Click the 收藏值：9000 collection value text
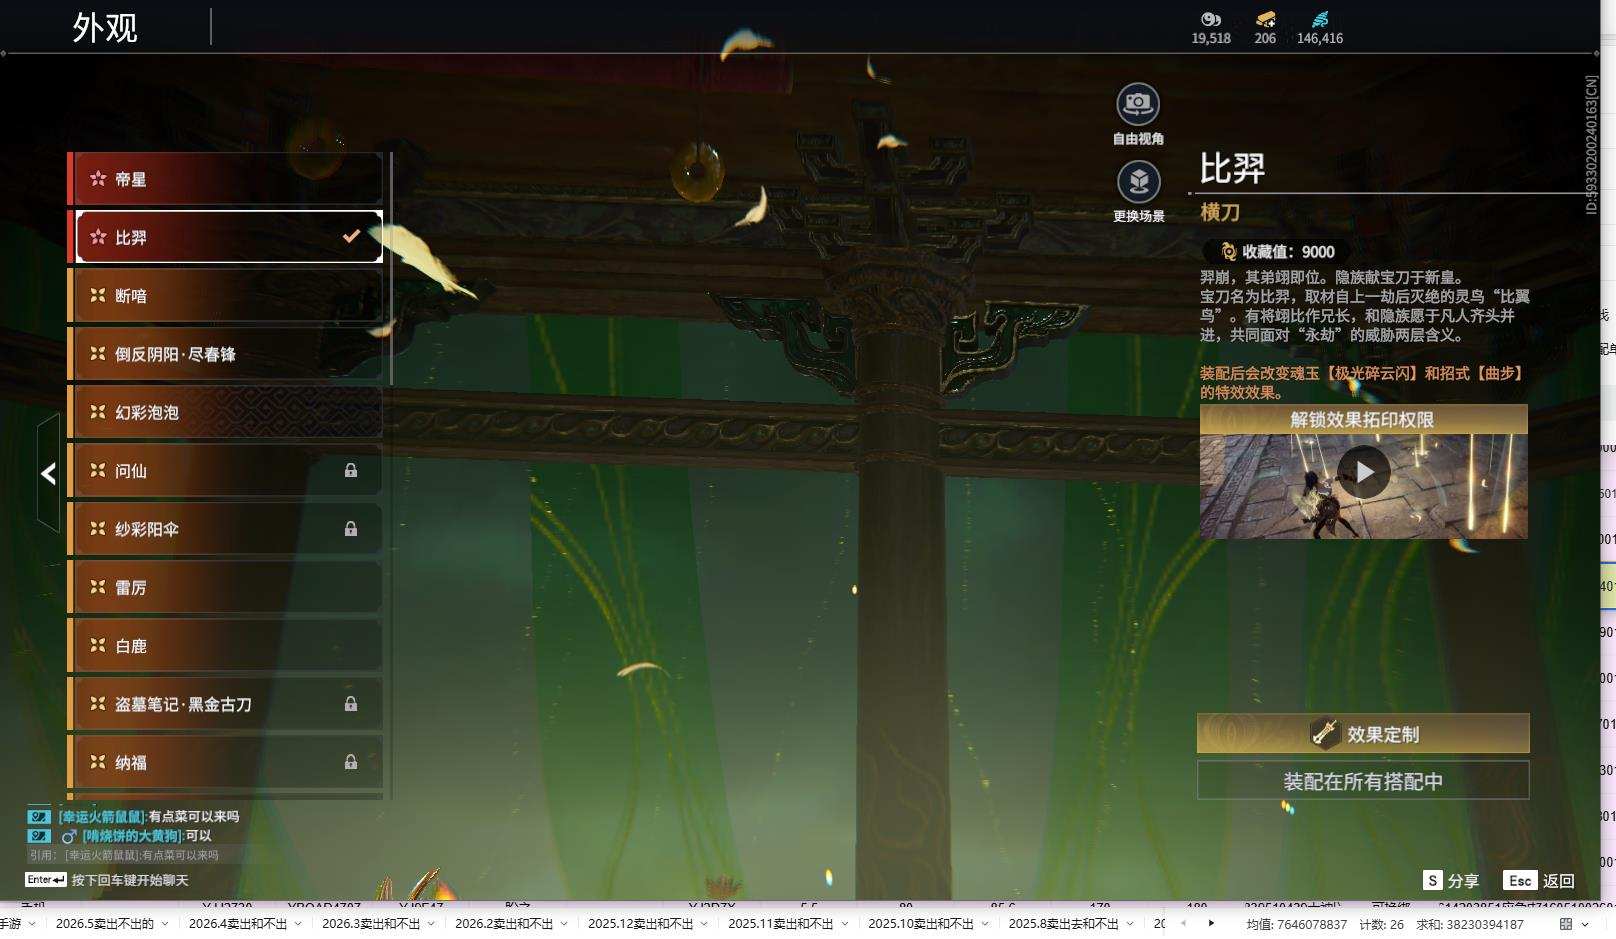Image resolution: width=1616 pixels, height=939 pixels. (x=1288, y=252)
